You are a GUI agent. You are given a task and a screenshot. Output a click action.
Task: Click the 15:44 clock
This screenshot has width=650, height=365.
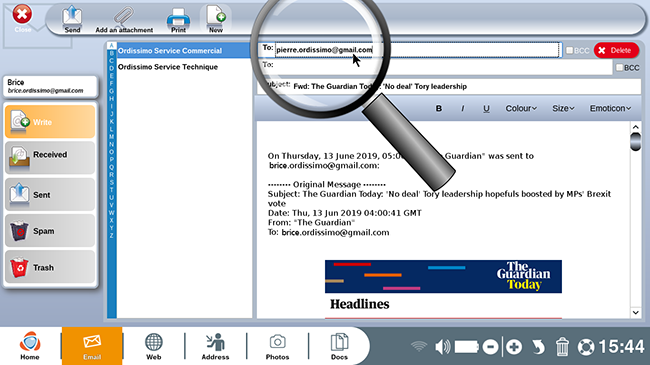pos(621,346)
